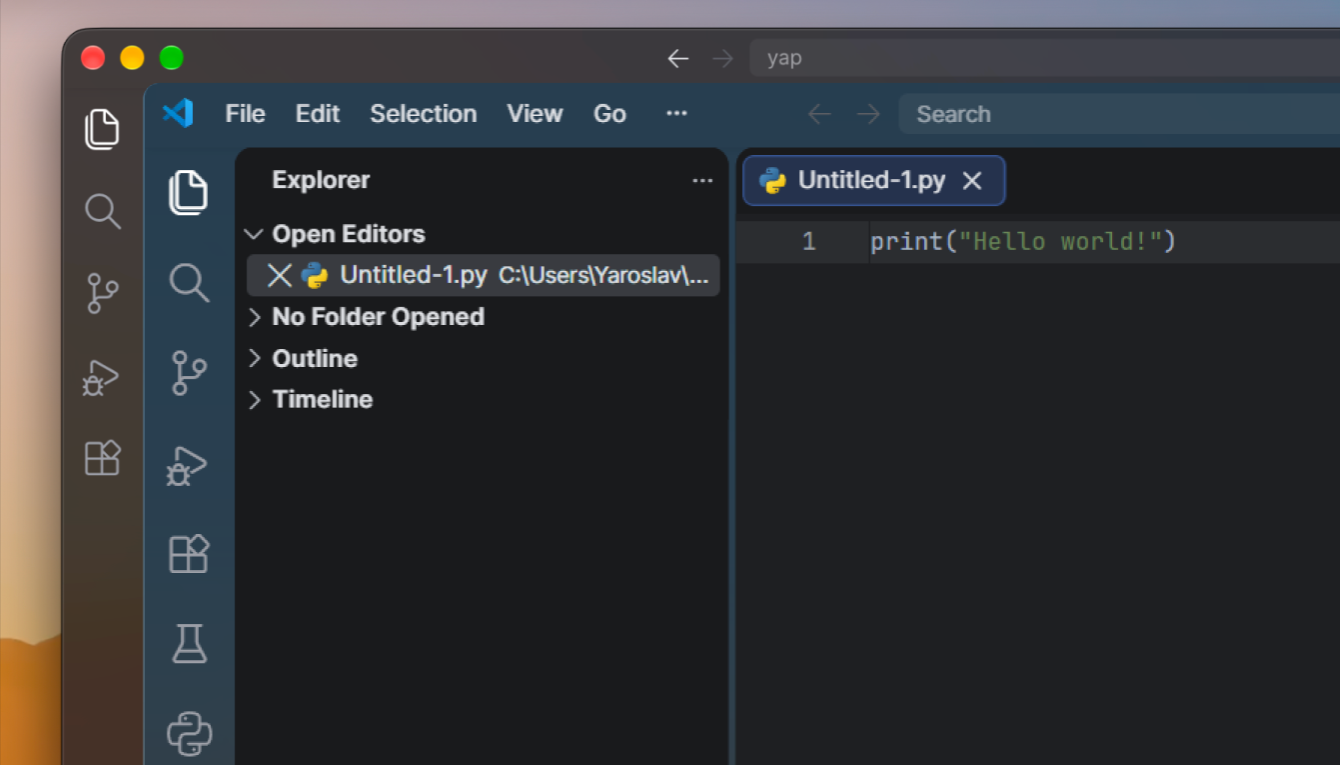The image size is (1340, 765).
Task: Open Source Control from the inner activity bar
Action: [x=188, y=373]
